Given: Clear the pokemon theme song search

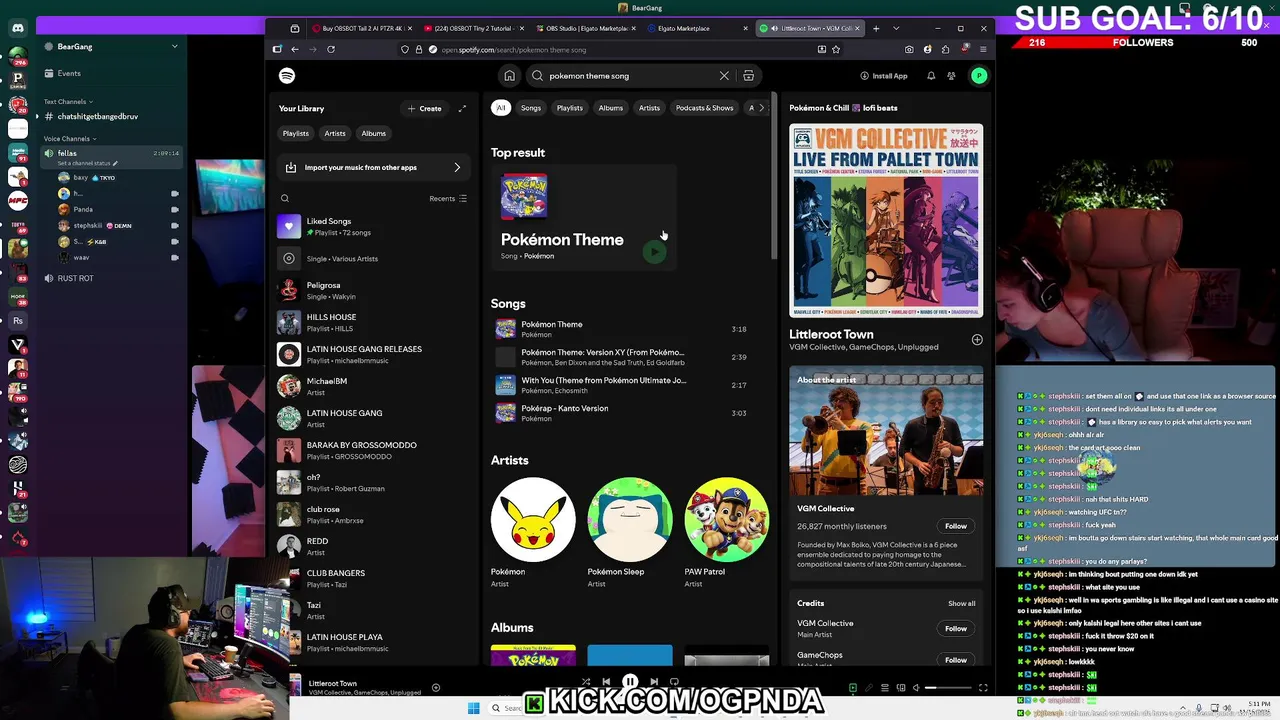Looking at the screenshot, I should pyautogui.click(x=724, y=76).
